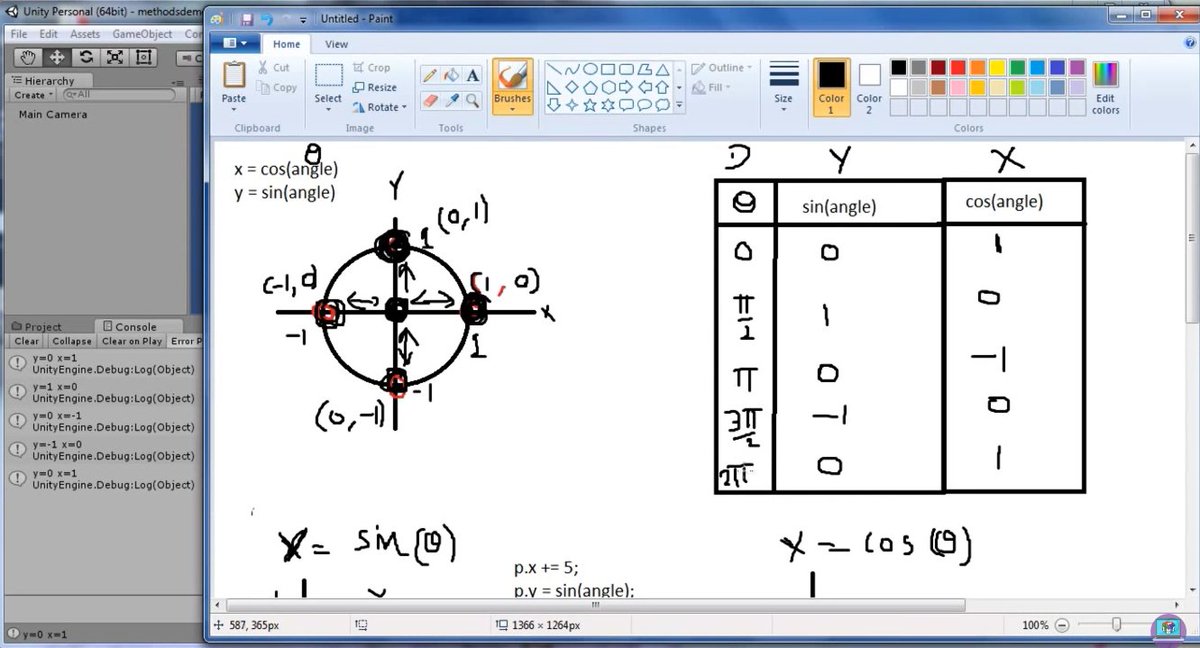Pick the yellow color swatch
The width and height of the screenshot is (1200, 648).
(998, 68)
